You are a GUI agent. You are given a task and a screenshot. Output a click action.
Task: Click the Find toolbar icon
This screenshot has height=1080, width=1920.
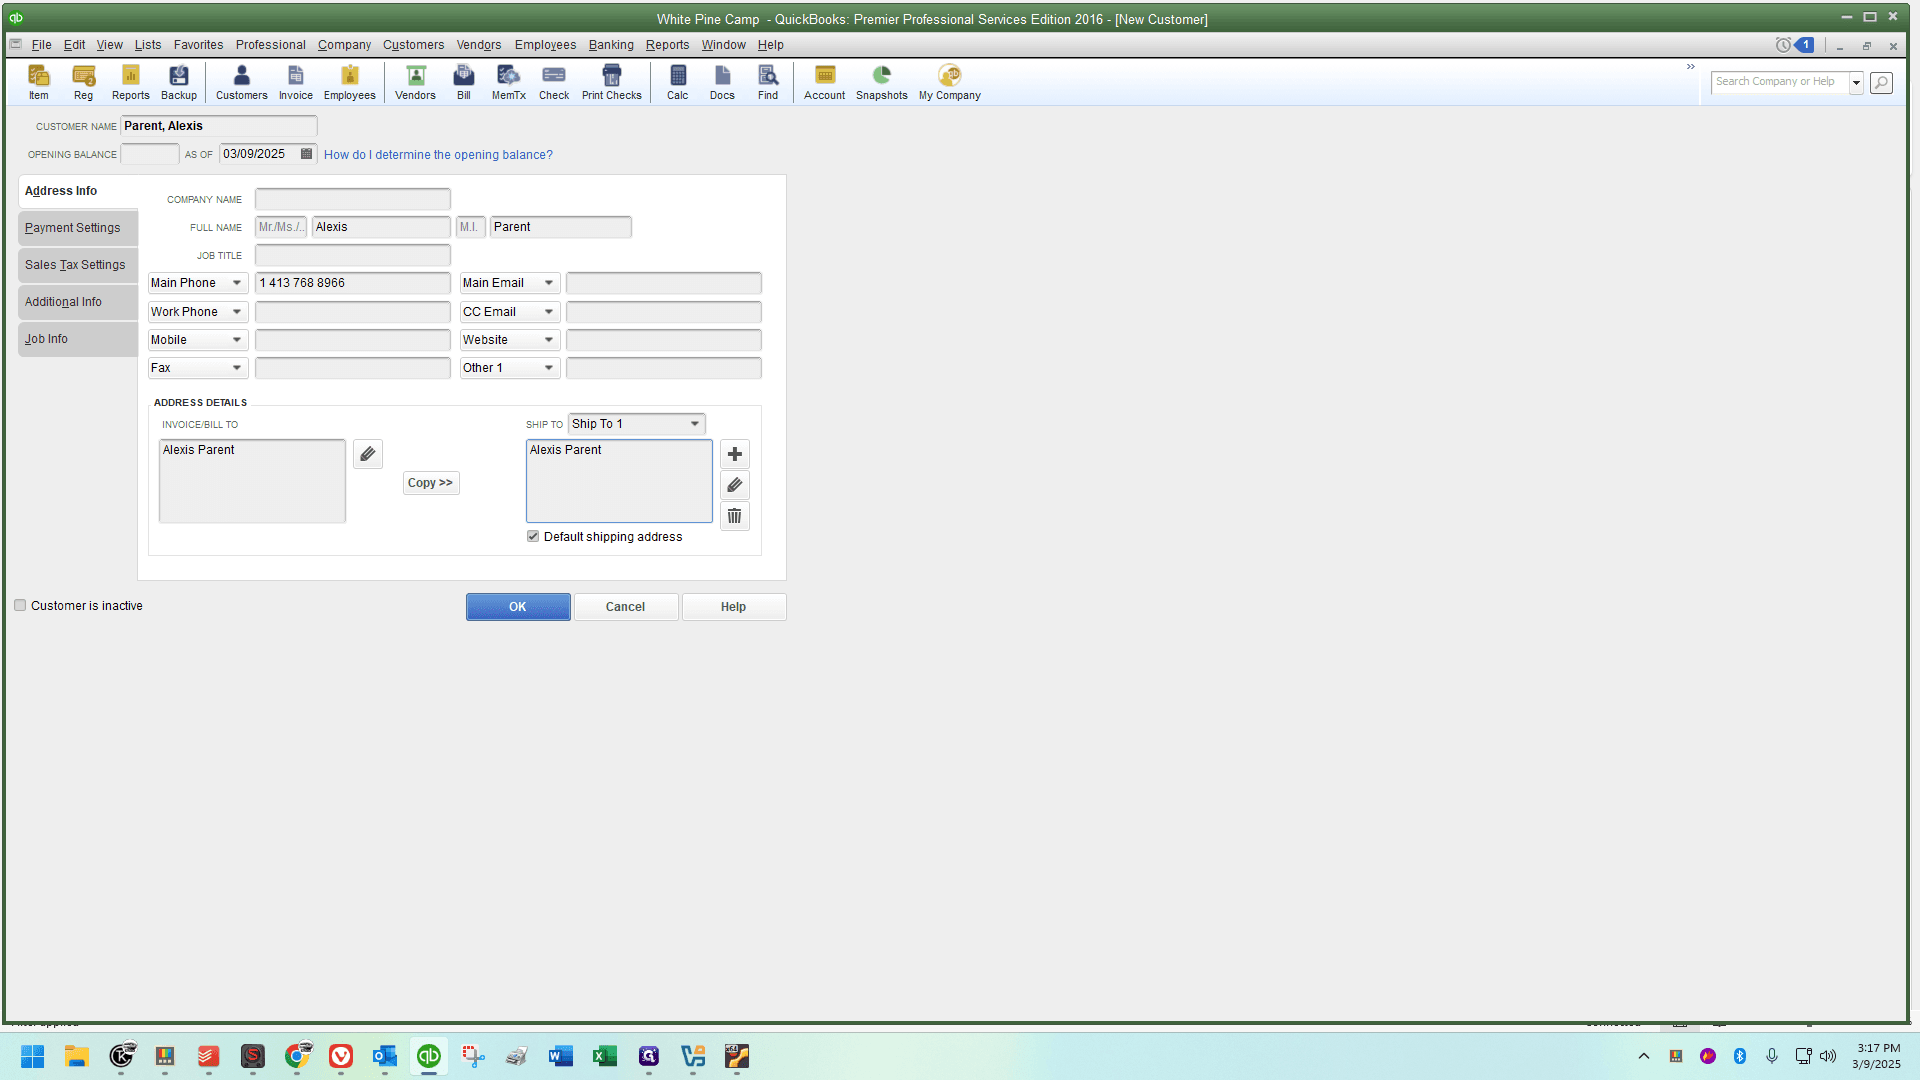coord(768,82)
